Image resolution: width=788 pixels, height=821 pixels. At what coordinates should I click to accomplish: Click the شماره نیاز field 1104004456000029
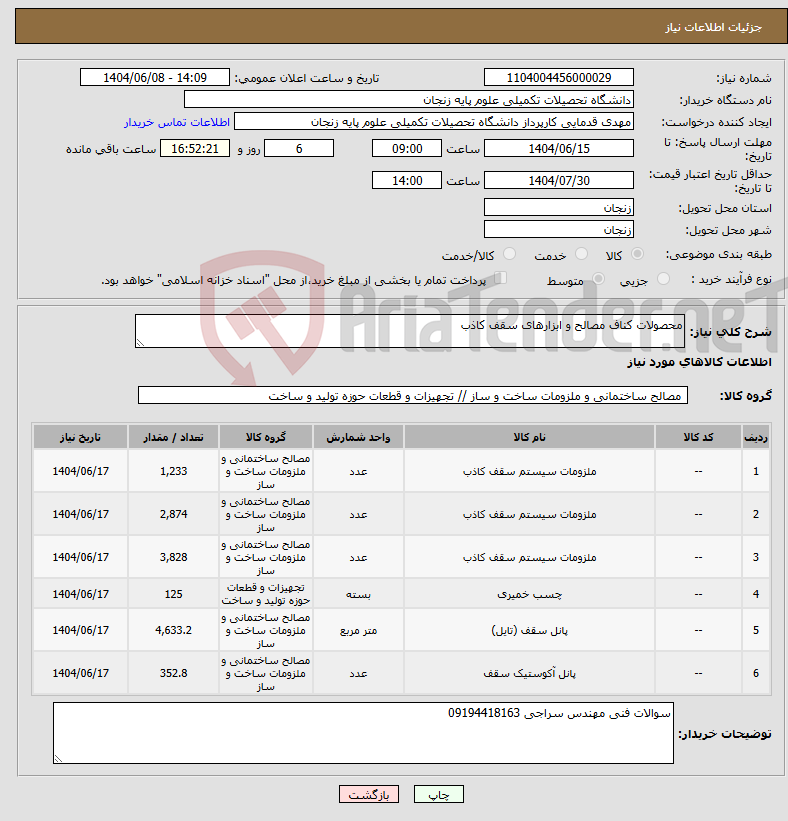pyautogui.click(x=559, y=77)
